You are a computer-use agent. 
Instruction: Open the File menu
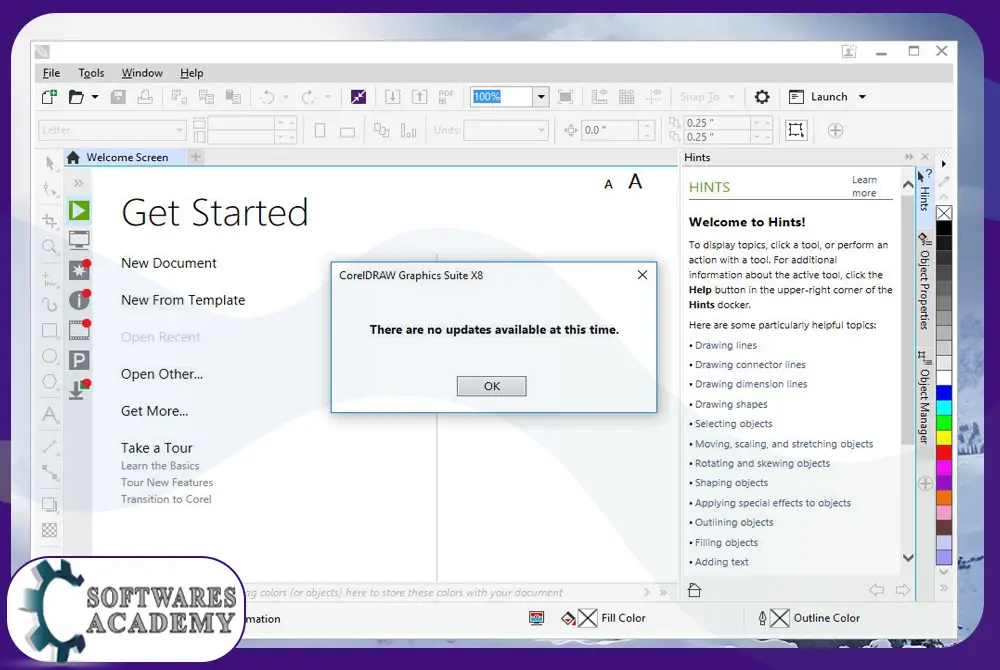51,73
